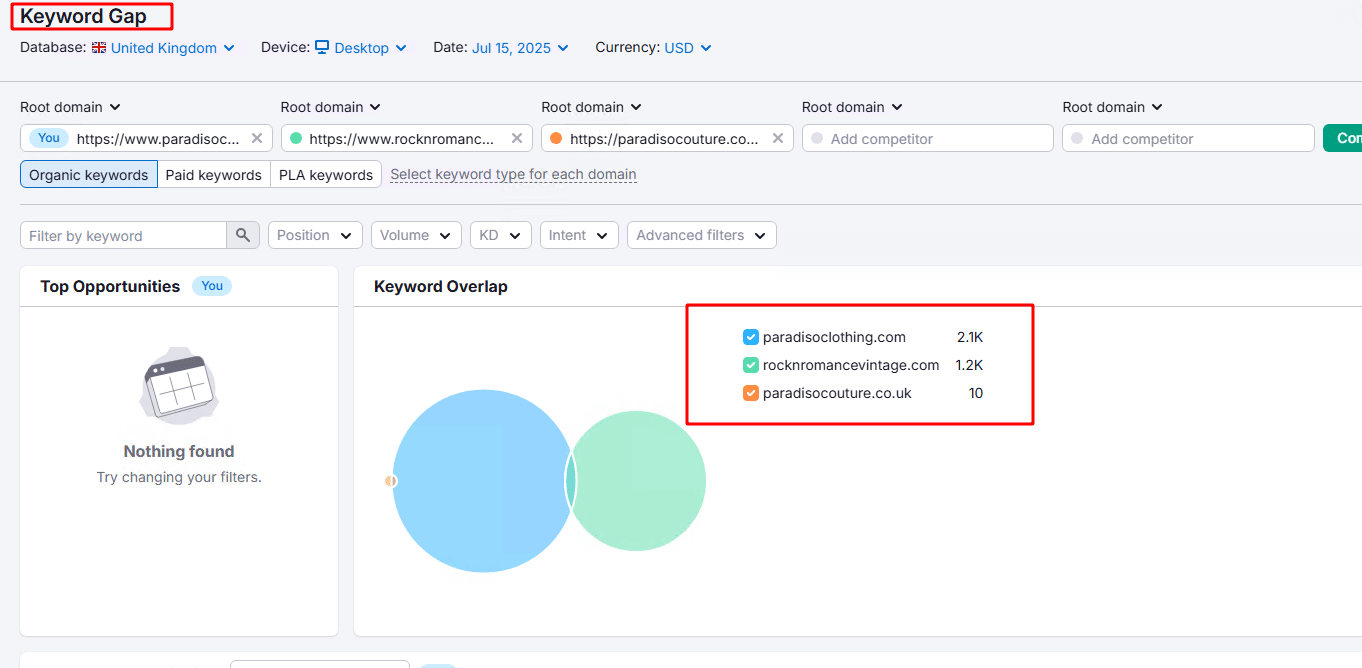Open Root domain dropdown above paradisocouture field
The image size is (1362, 668).
(x=592, y=107)
